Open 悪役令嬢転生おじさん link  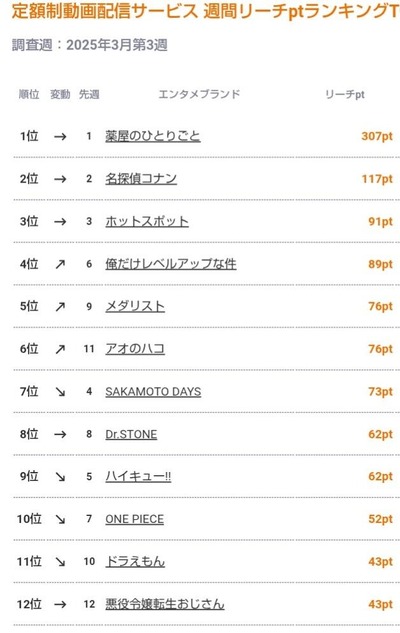click(165, 604)
